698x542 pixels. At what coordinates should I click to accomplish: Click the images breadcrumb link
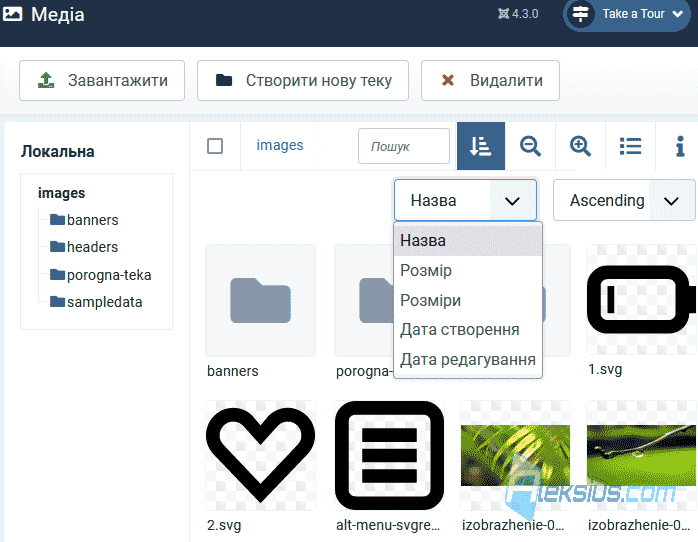coord(280,145)
